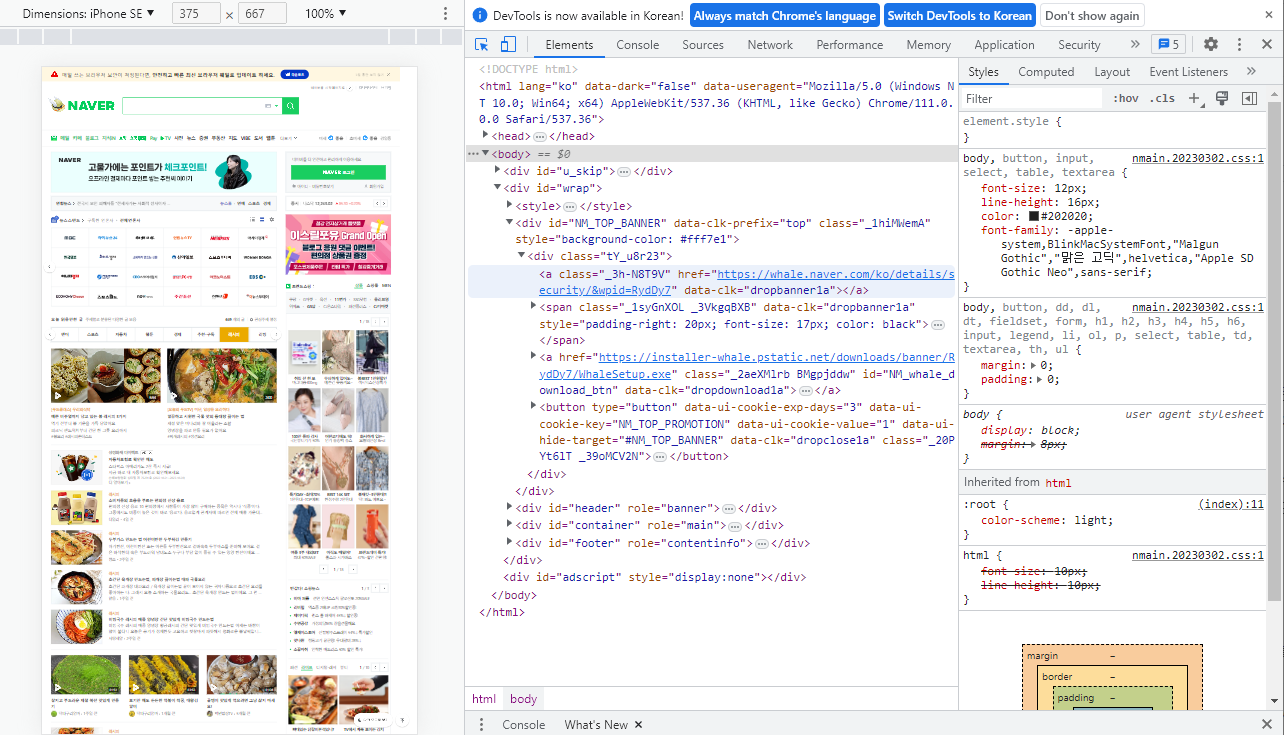The image size is (1284, 735).
Task: Click the green search button on Naver page
Action: tap(291, 105)
